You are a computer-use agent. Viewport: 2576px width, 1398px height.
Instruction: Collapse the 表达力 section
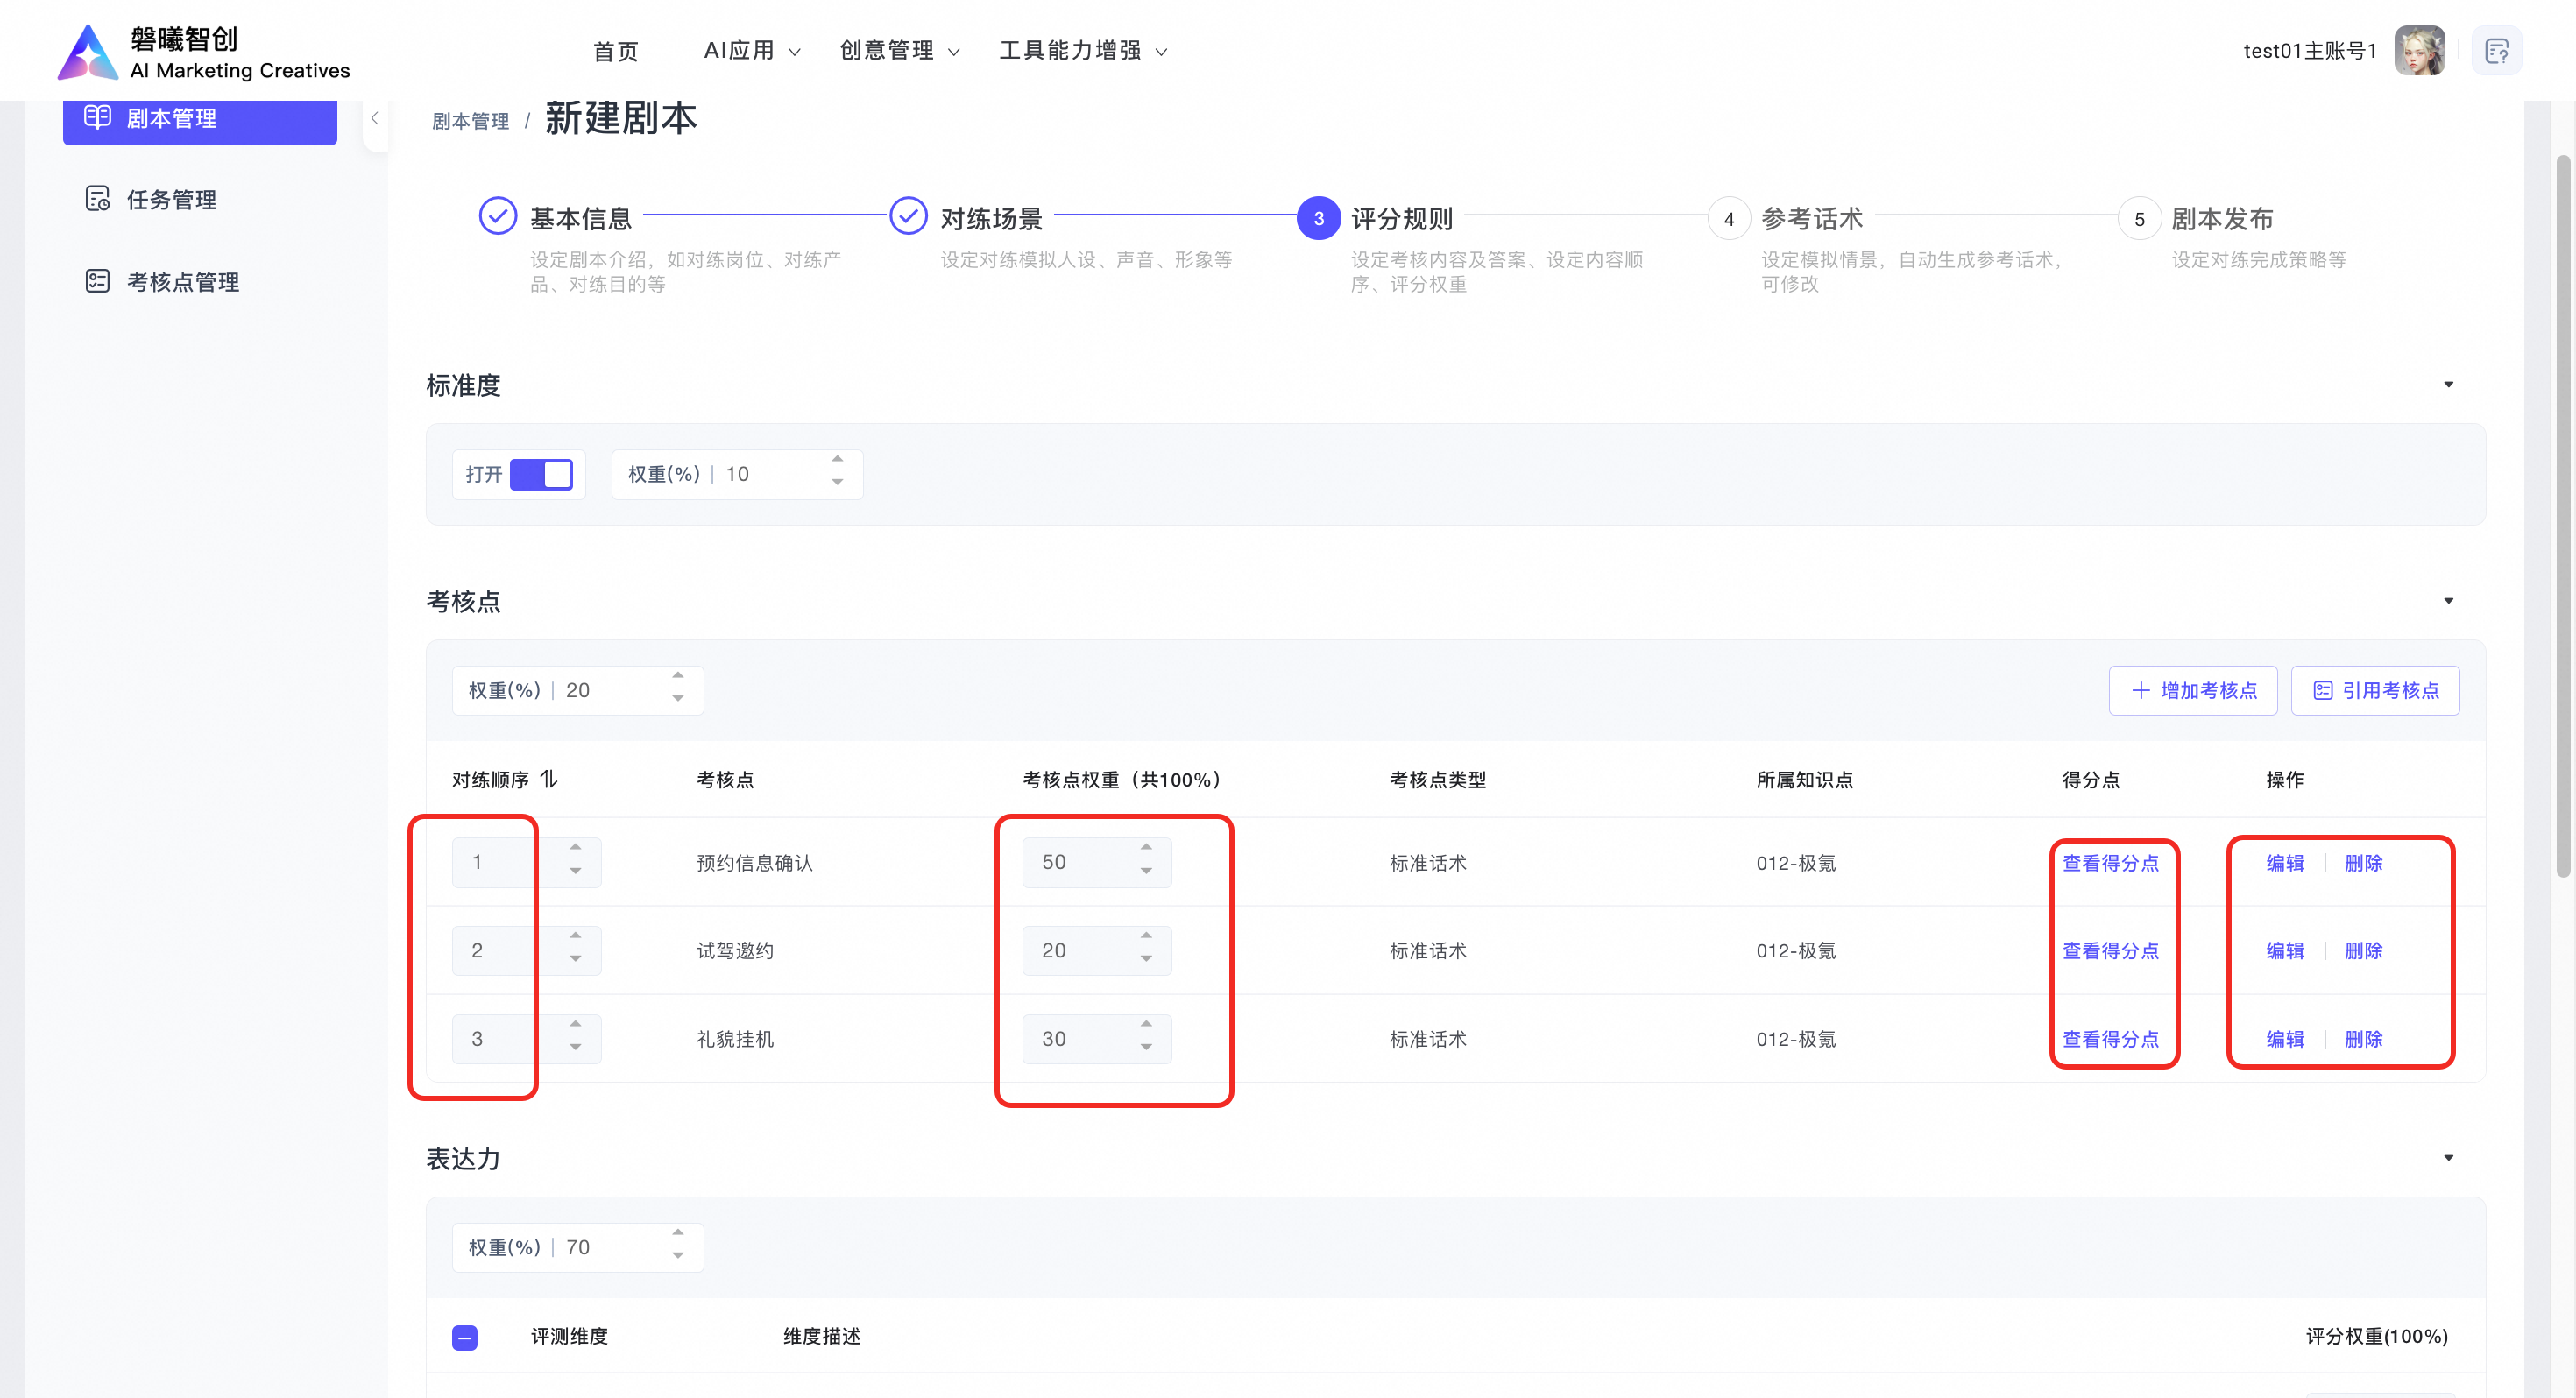tap(2448, 1158)
